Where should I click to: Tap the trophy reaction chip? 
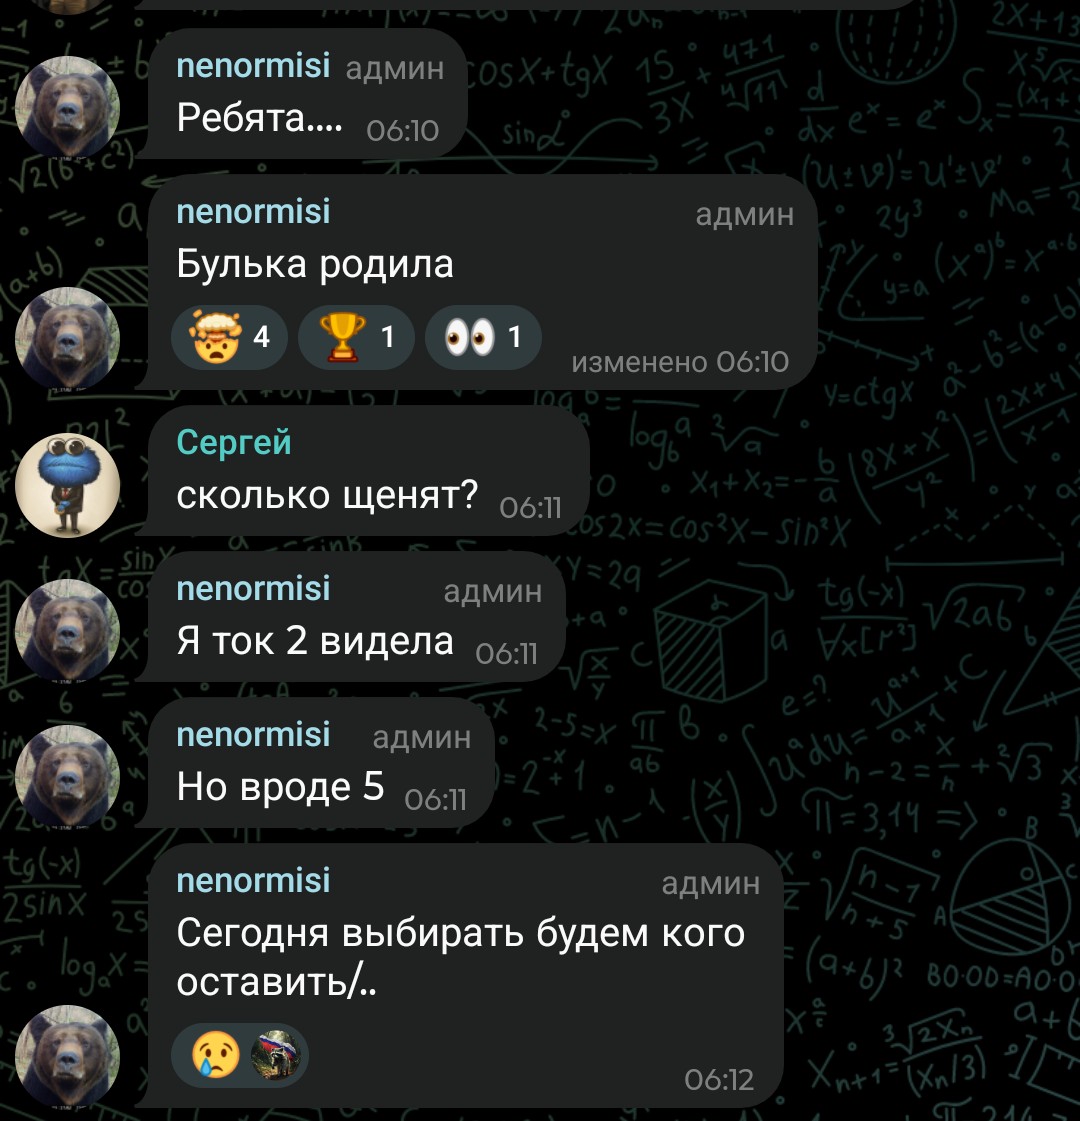pyautogui.click(x=356, y=337)
